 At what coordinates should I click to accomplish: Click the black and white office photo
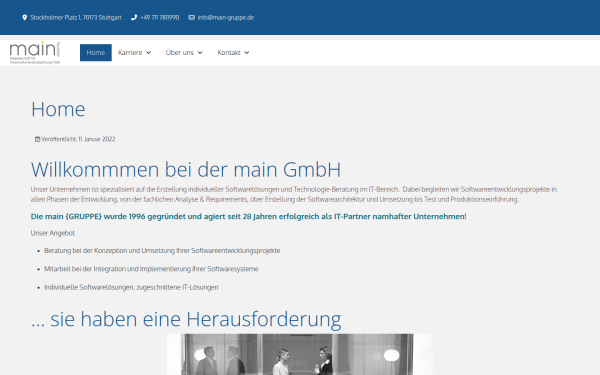(x=300, y=354)
